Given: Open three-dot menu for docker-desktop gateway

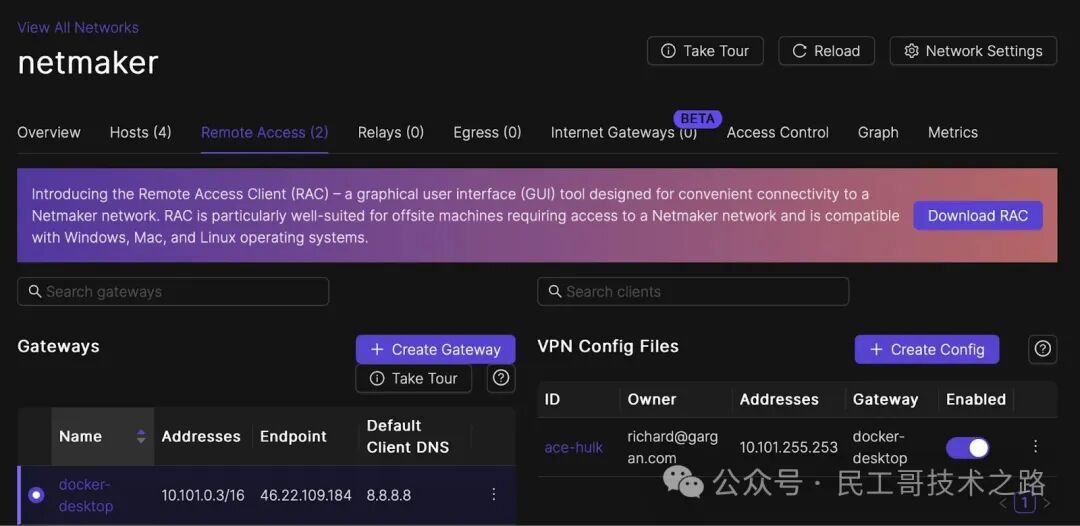Looking at the screenshot, I should pos(493,495).
